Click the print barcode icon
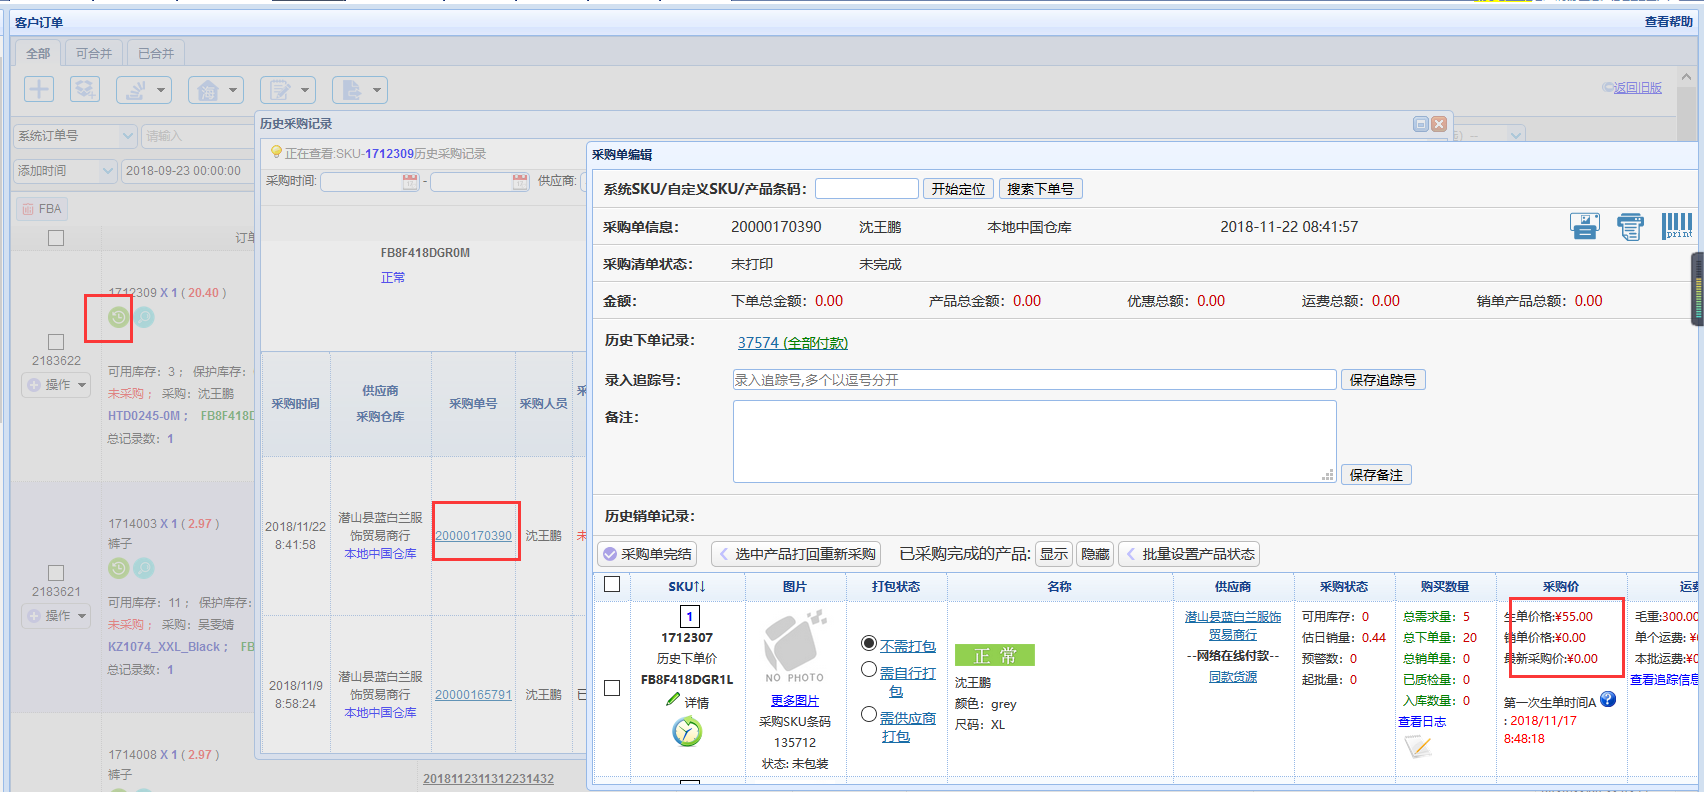 coord(1677,226)
